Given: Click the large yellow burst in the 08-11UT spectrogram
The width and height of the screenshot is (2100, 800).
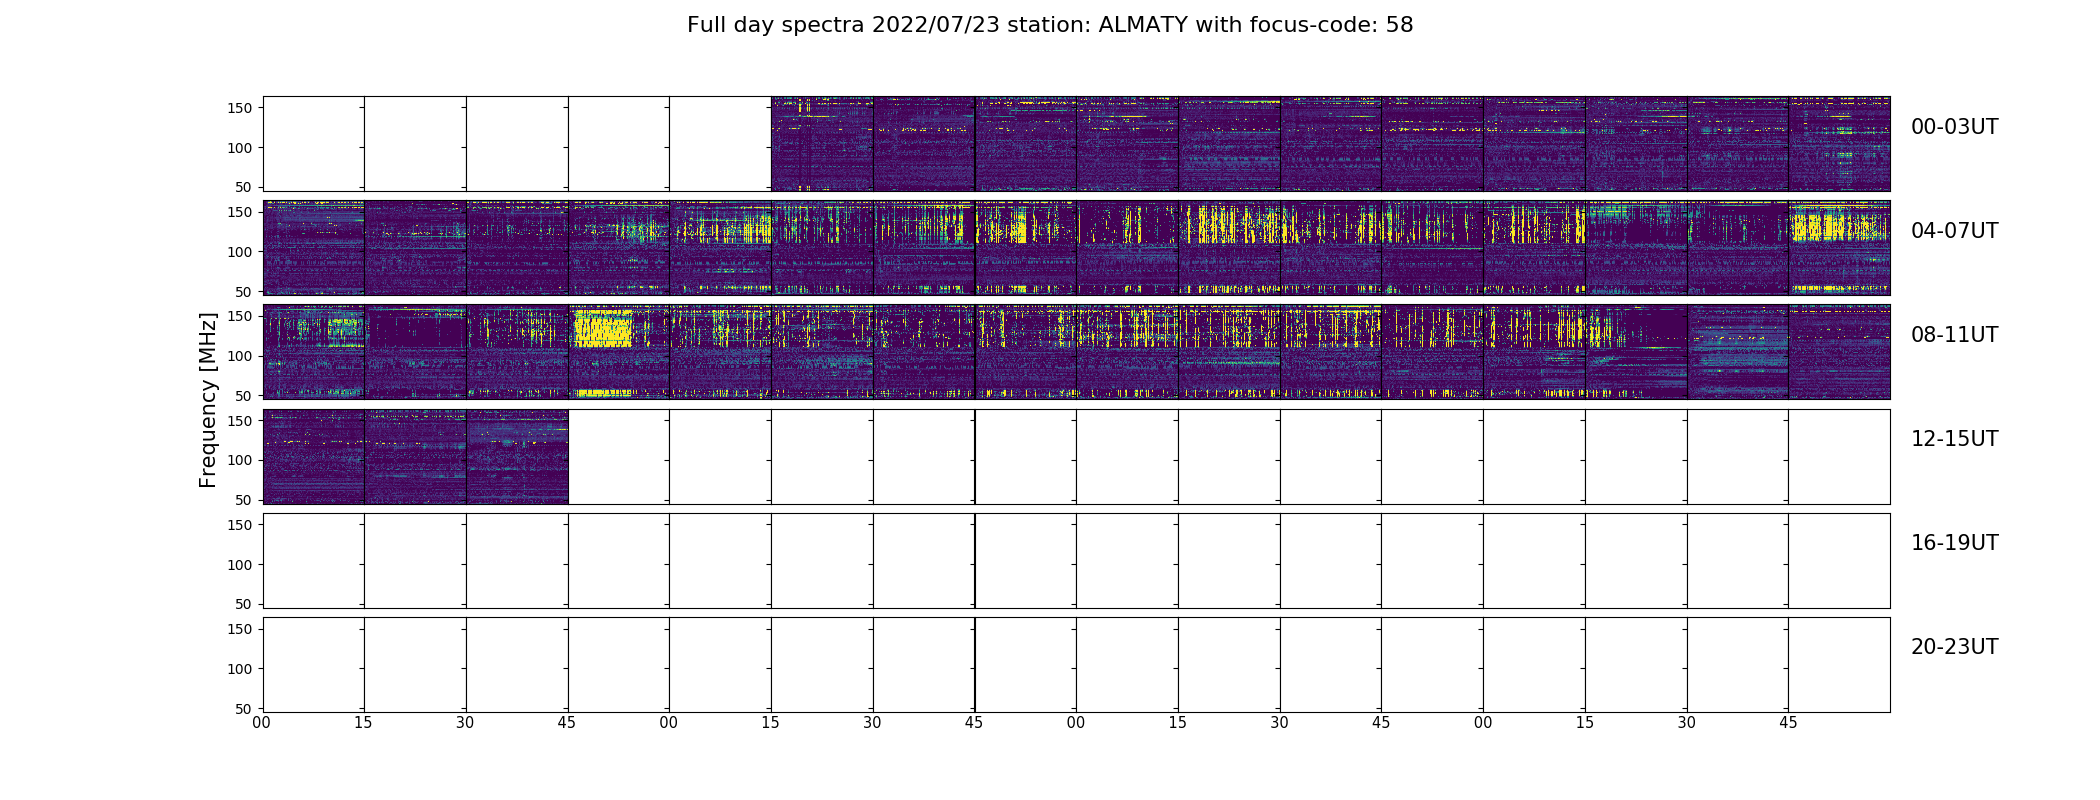Looking at the screenshot, I should tap(603, 328).
